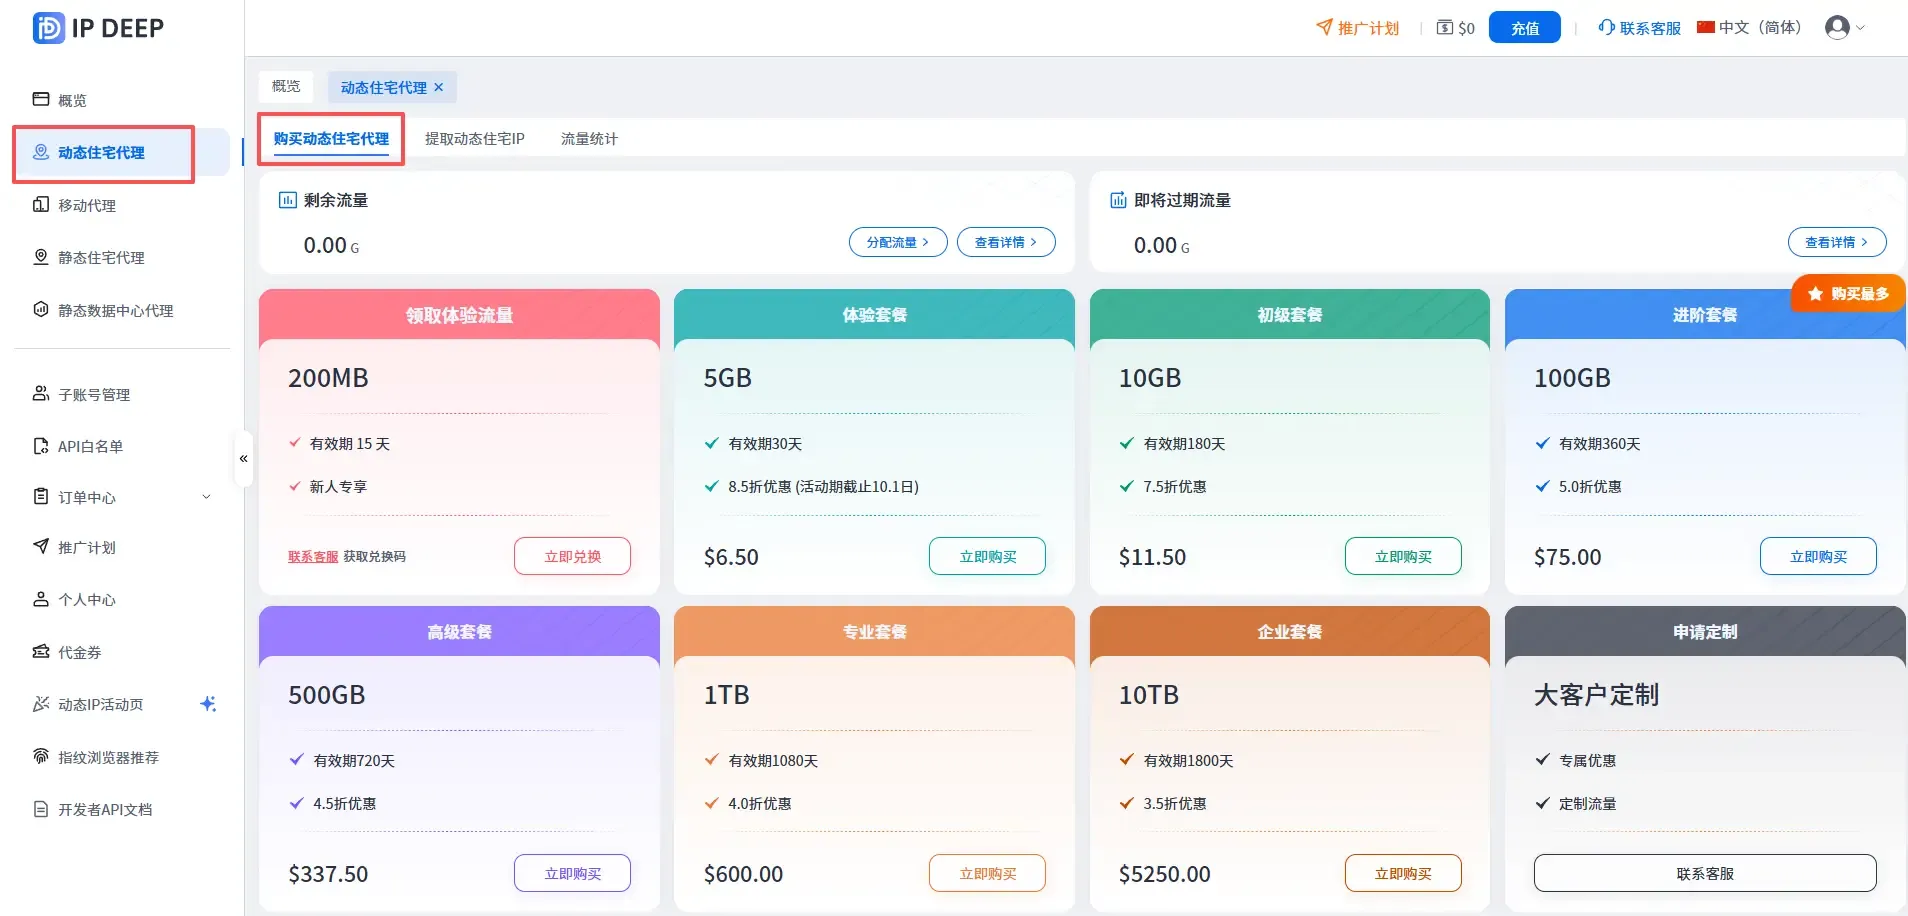The width and height of the screenshot is (1908, 916).
Task: Open the 概览 overview sidebar icon
Action: coord(41,99)
